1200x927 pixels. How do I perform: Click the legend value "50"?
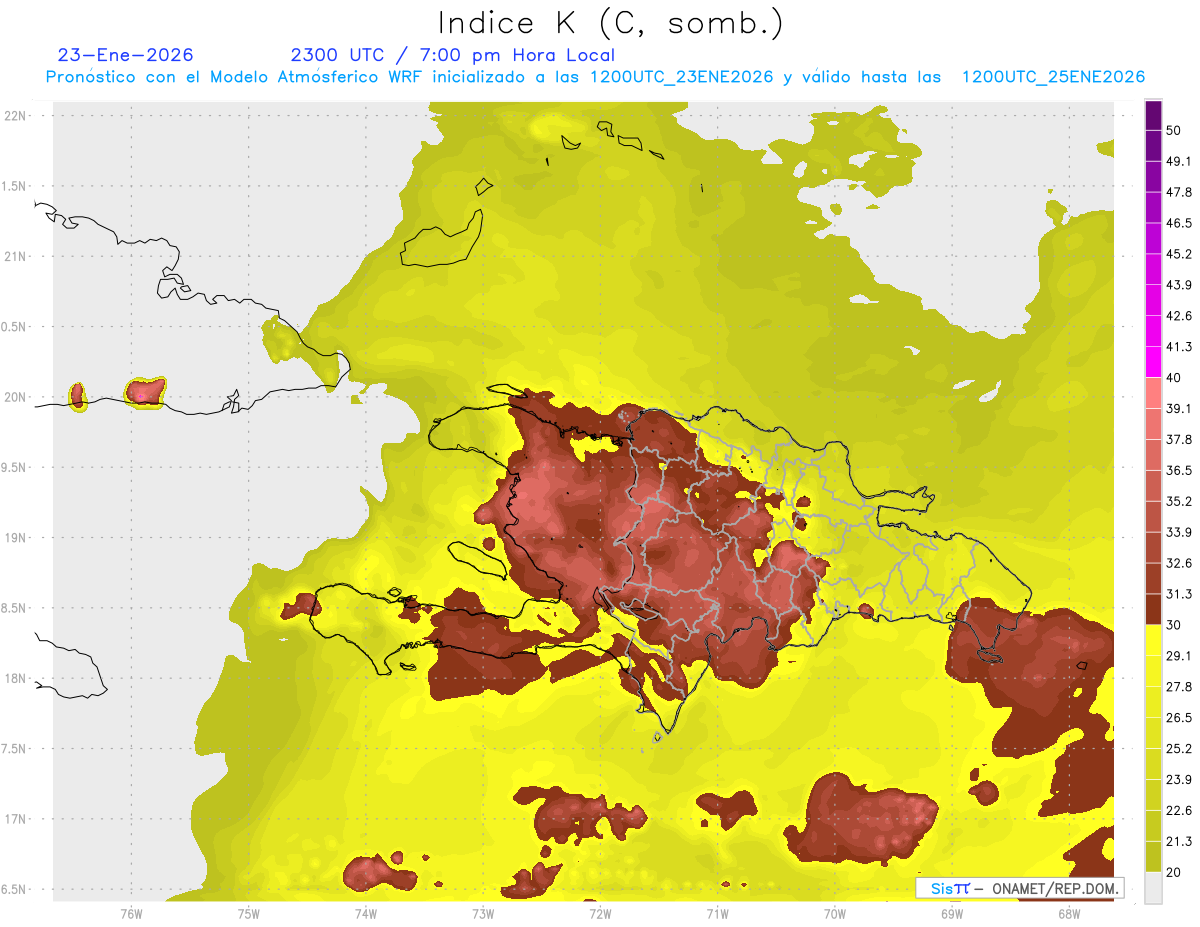[x=1175, y=130]
